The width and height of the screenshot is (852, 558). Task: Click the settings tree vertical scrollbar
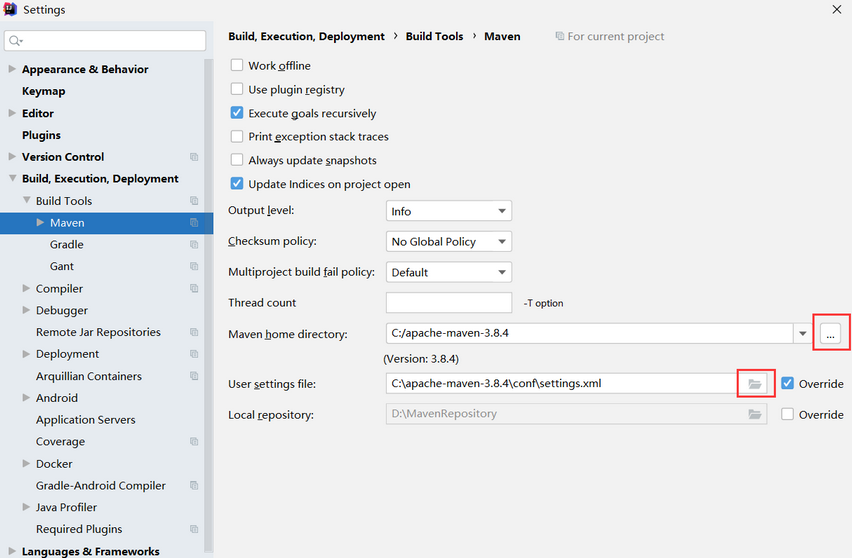[x=208, y=304]
